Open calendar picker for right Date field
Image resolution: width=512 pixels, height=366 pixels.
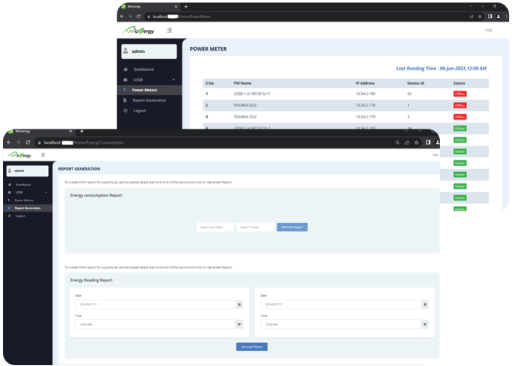pos(425,304)
